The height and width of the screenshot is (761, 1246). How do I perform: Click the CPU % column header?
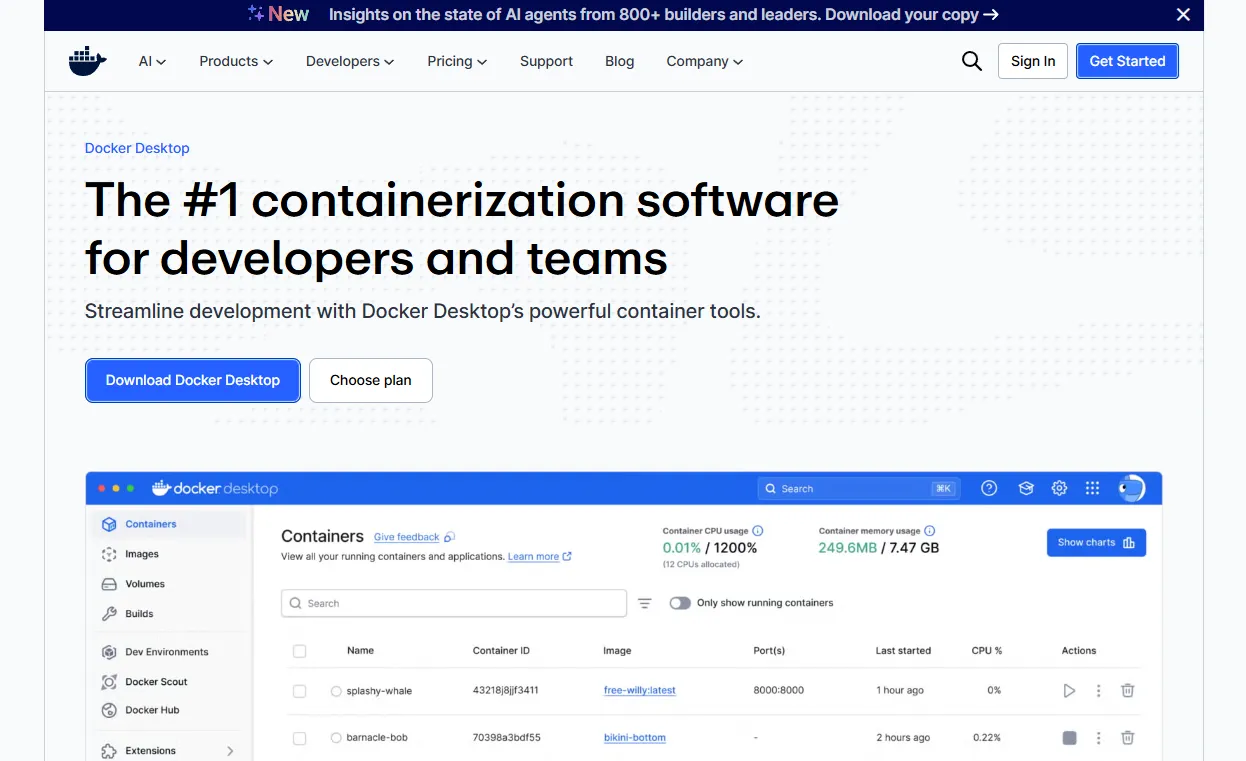click(x=987, y=651)
